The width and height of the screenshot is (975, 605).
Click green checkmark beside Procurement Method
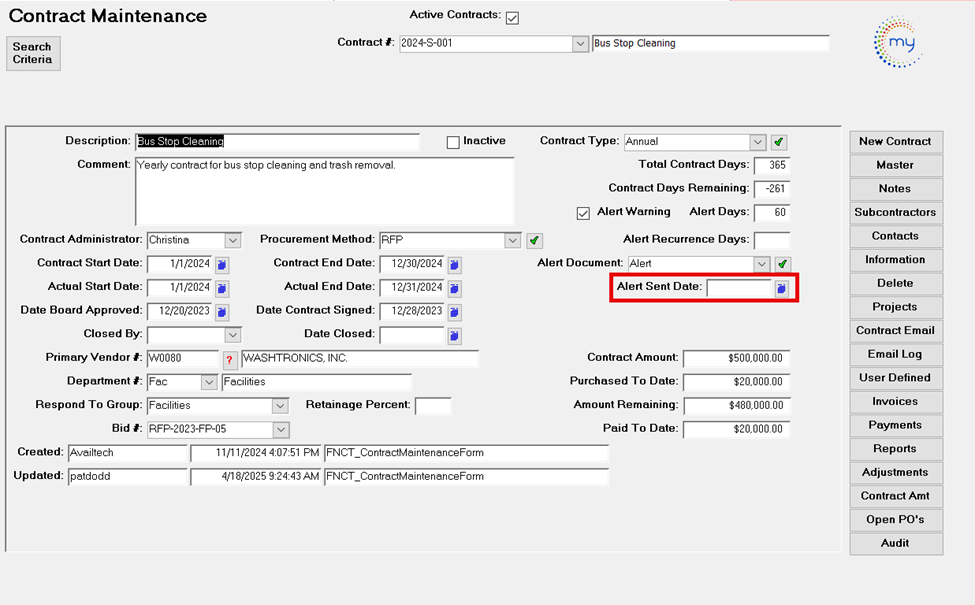pos(535,240)
